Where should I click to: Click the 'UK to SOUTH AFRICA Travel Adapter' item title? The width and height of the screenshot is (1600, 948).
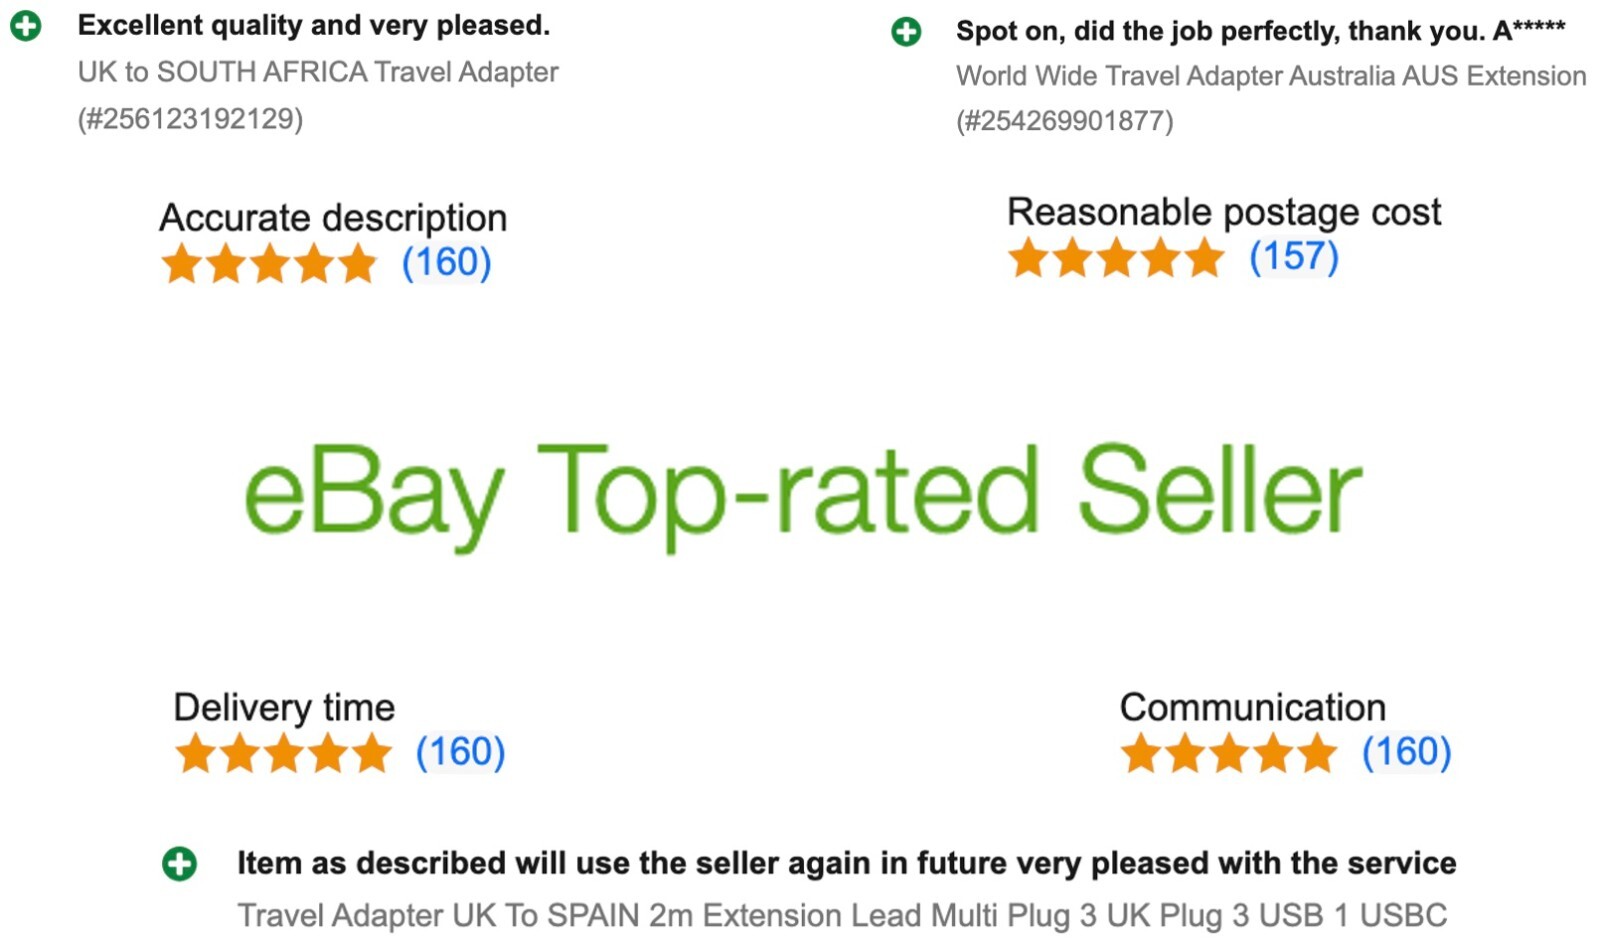pyautogui.click(x=318, y=72)
